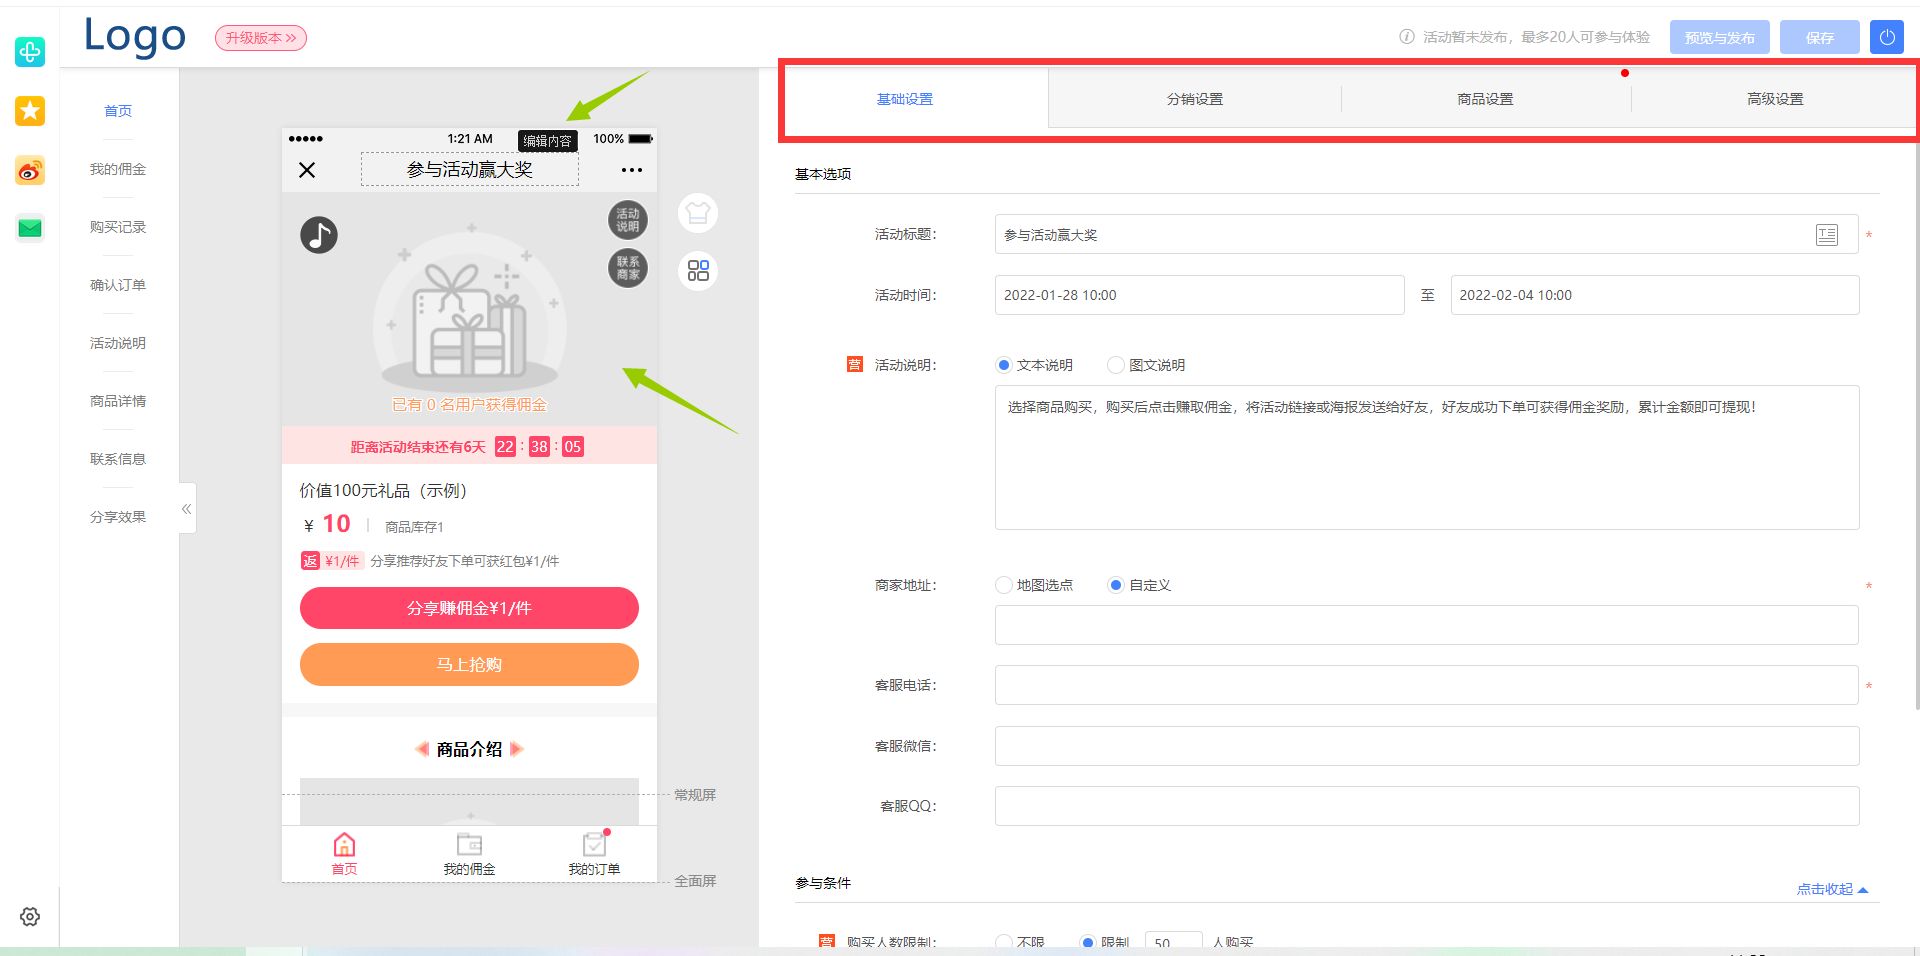
Task: Close the phone preview page with X
Action: 307,170
